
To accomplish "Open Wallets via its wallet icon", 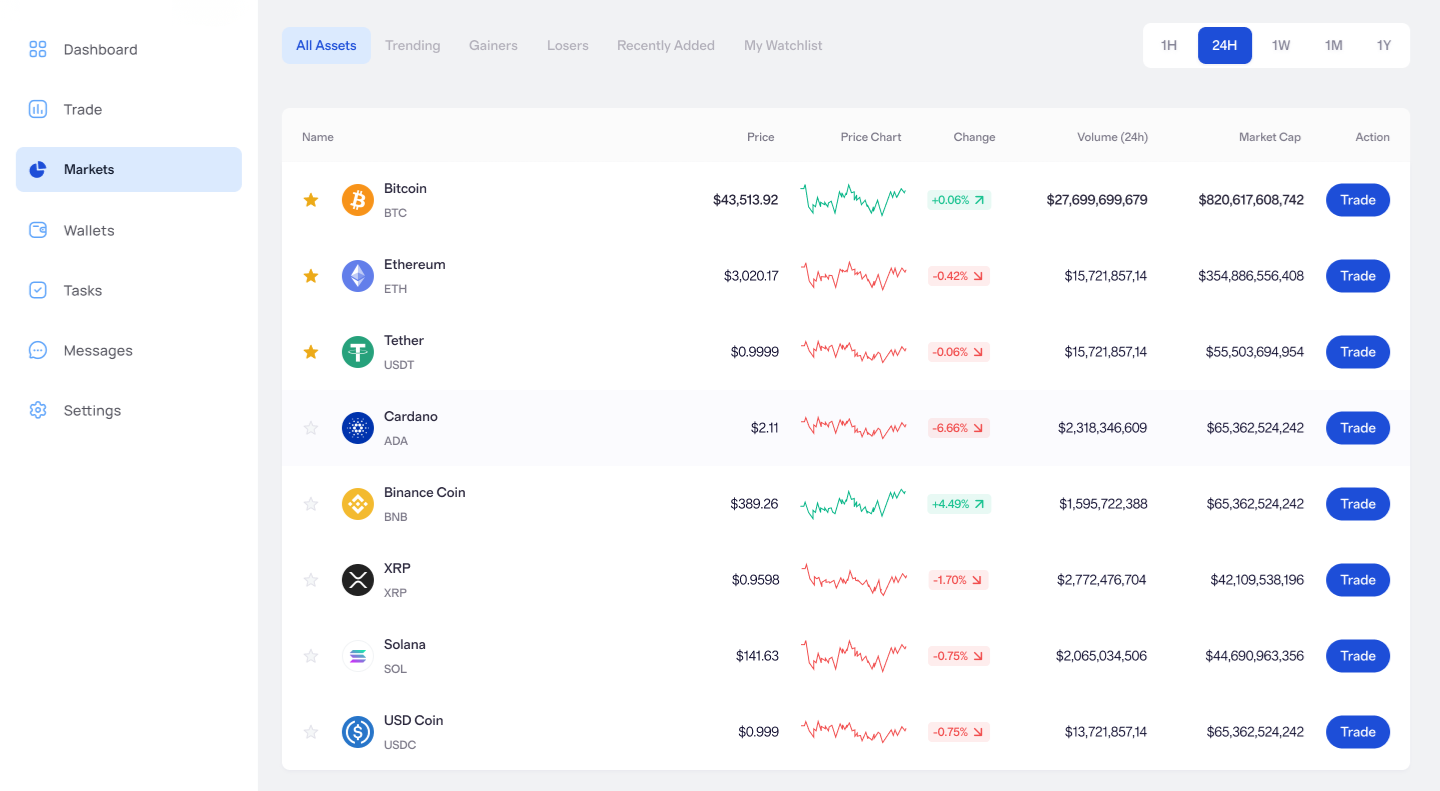I will (38, 230).
